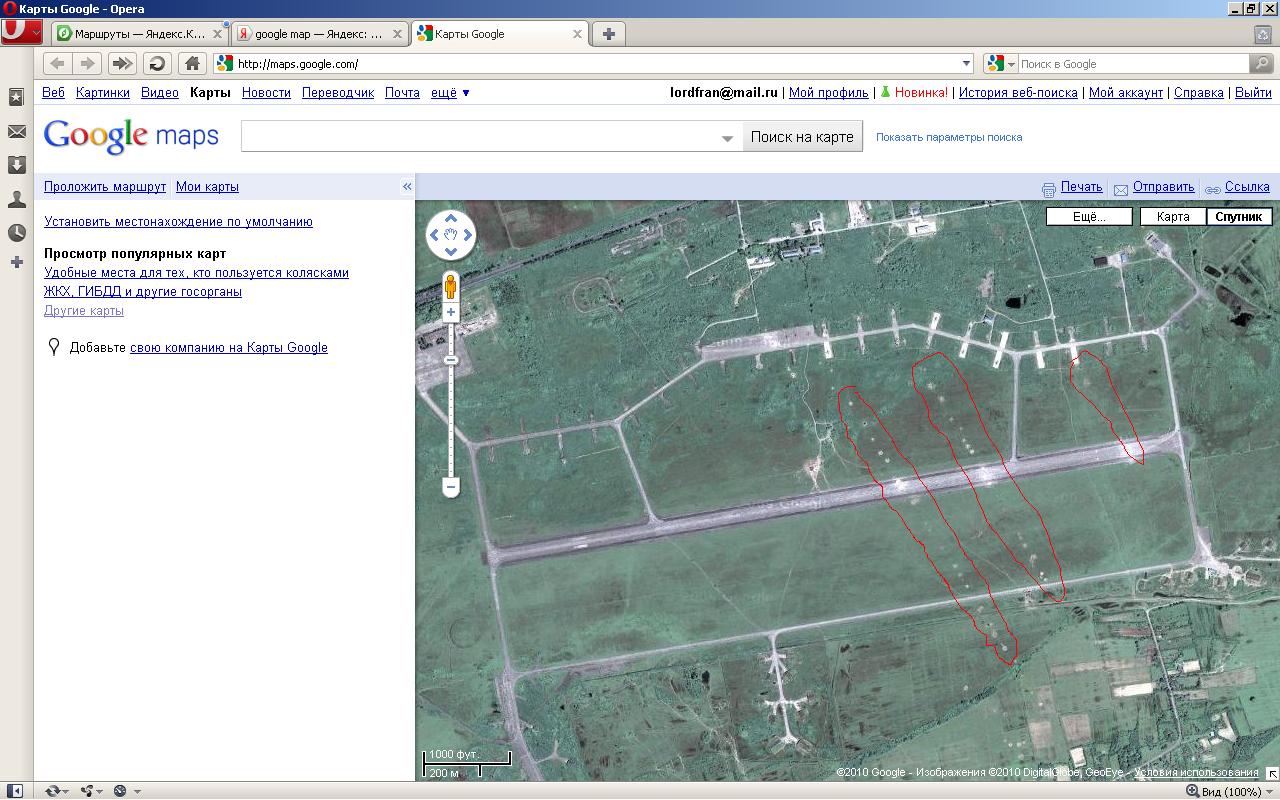Click the map zoom in plus button

coord(451,313)
